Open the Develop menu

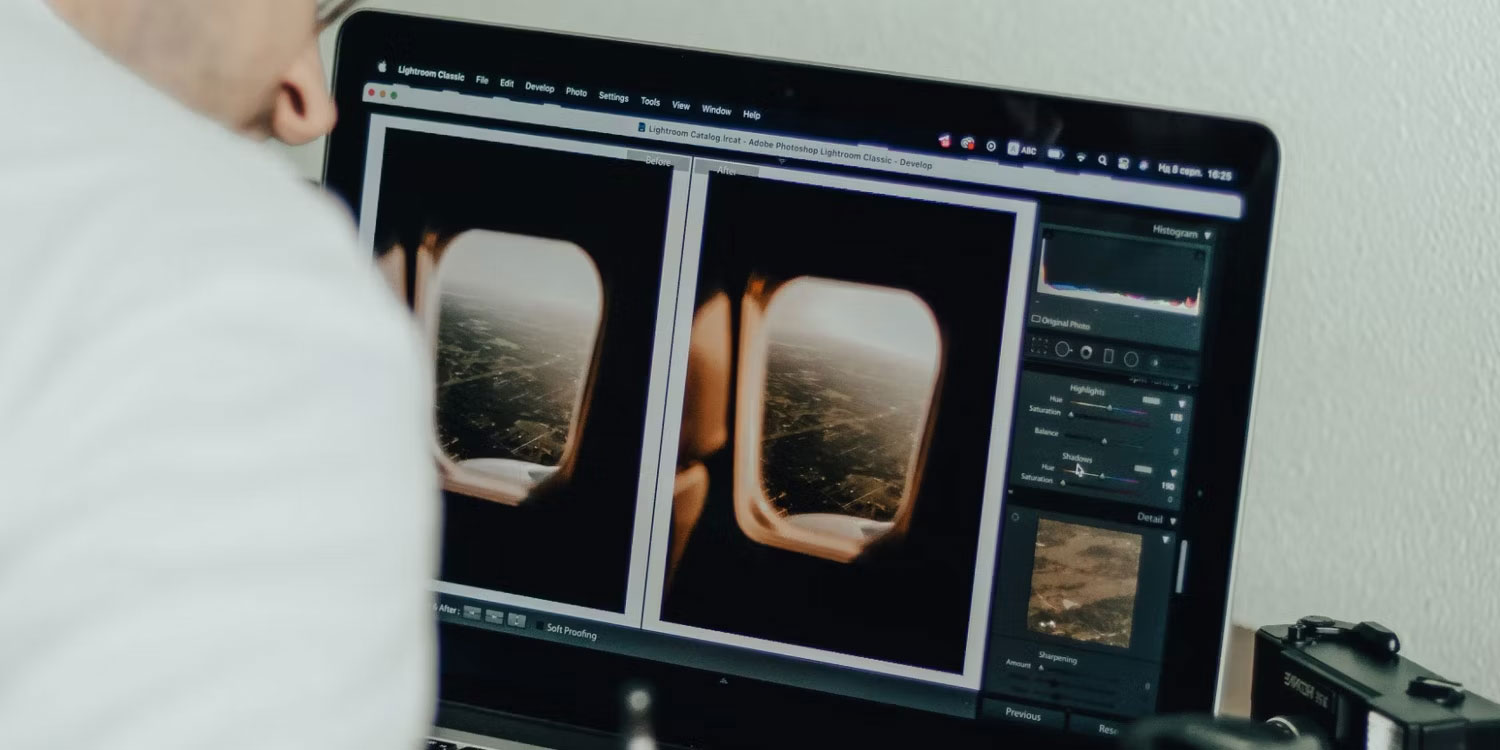540,87
